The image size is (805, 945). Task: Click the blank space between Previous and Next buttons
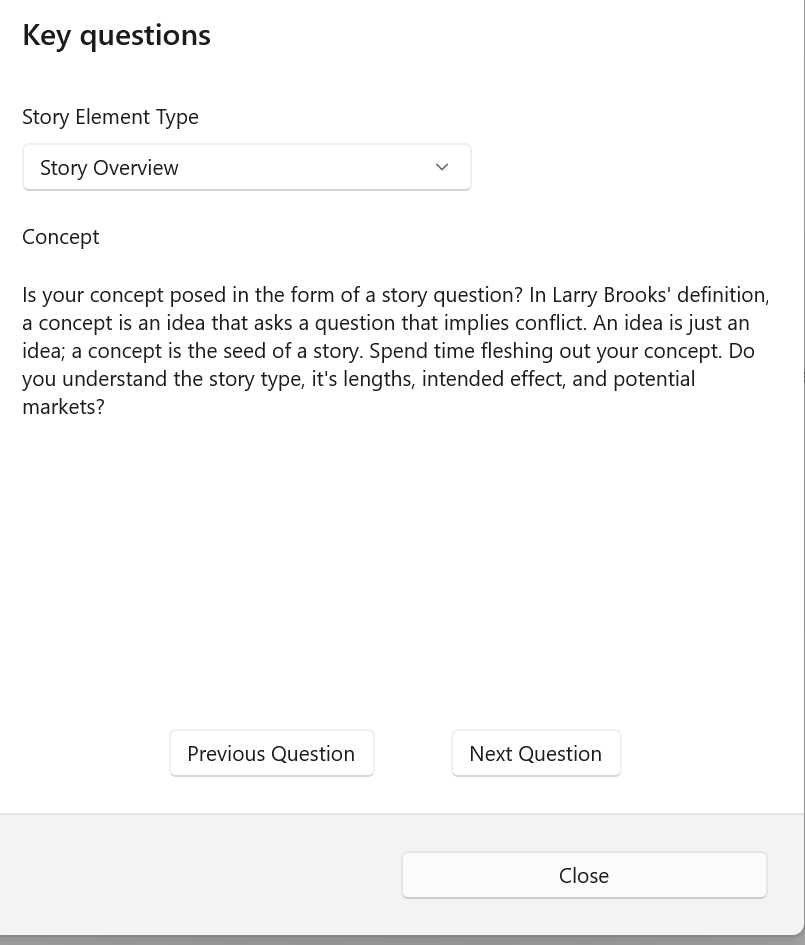[413, 753]
